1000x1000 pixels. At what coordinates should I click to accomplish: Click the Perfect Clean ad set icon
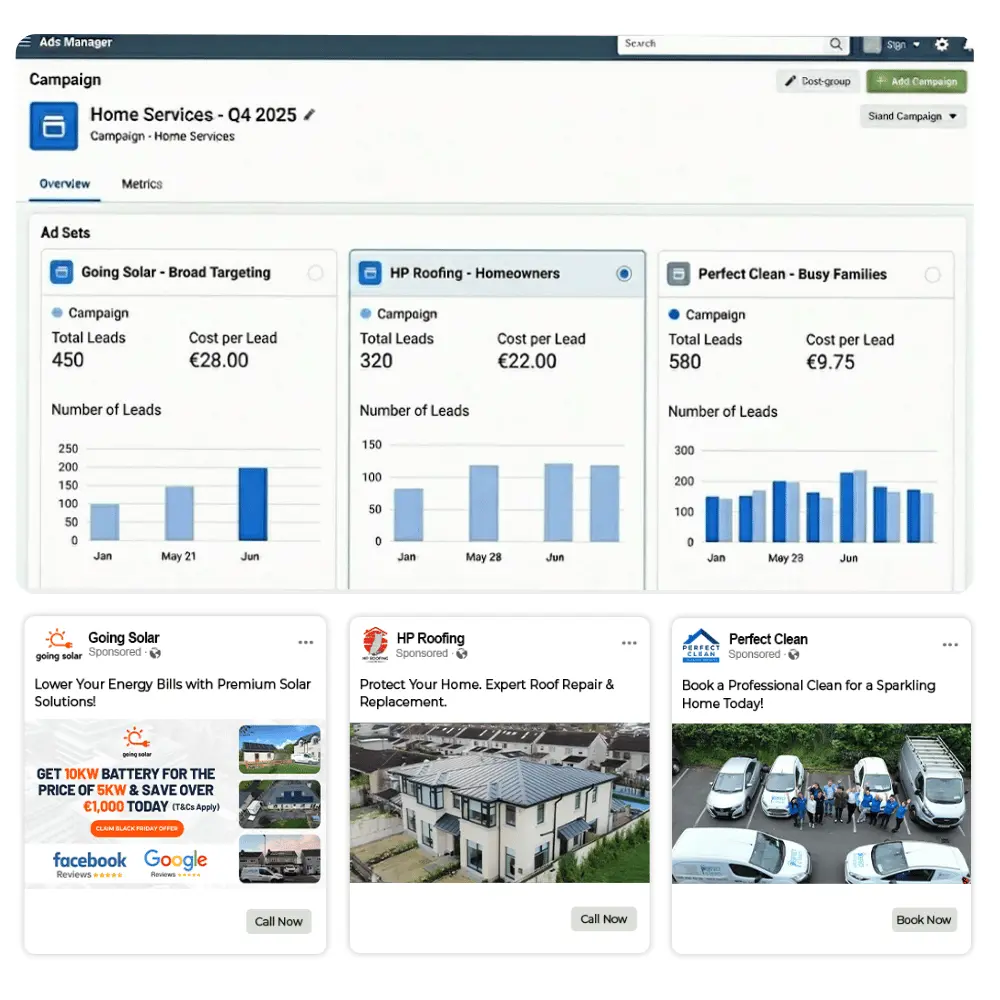[678, 274]
